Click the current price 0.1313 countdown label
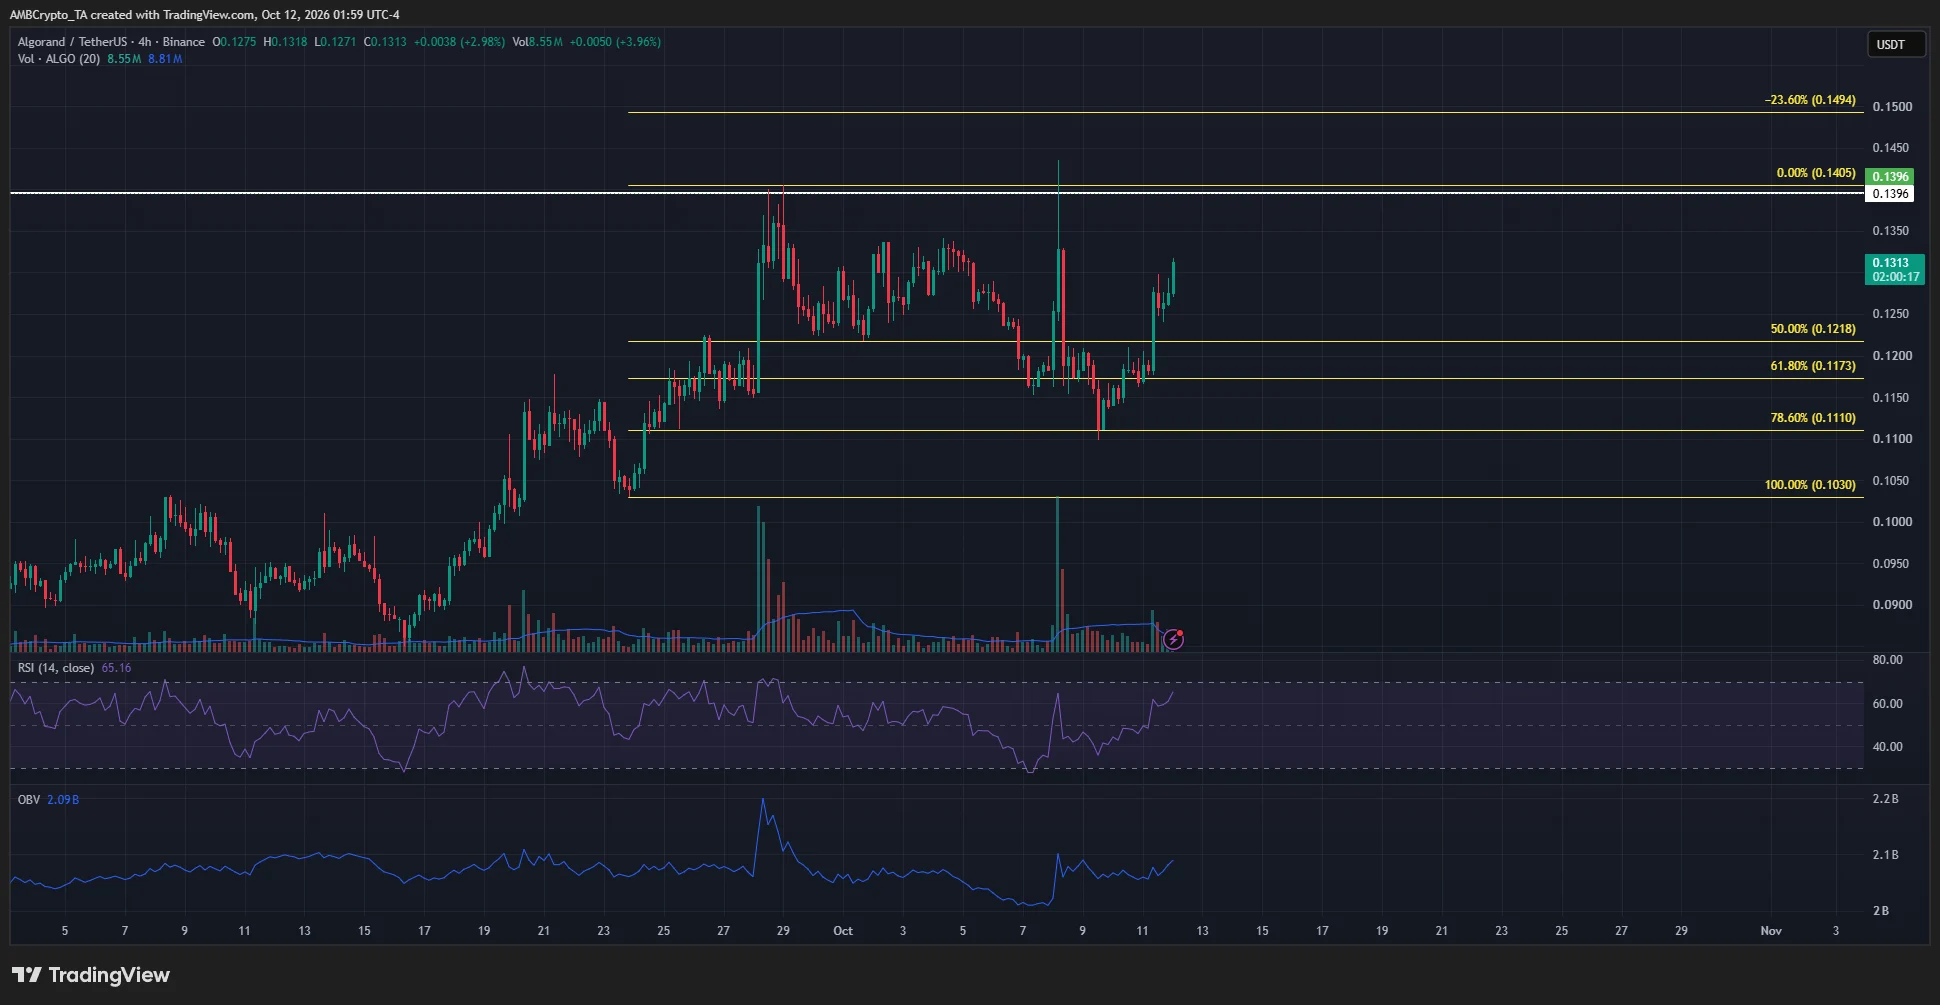 coord(1894,270)
